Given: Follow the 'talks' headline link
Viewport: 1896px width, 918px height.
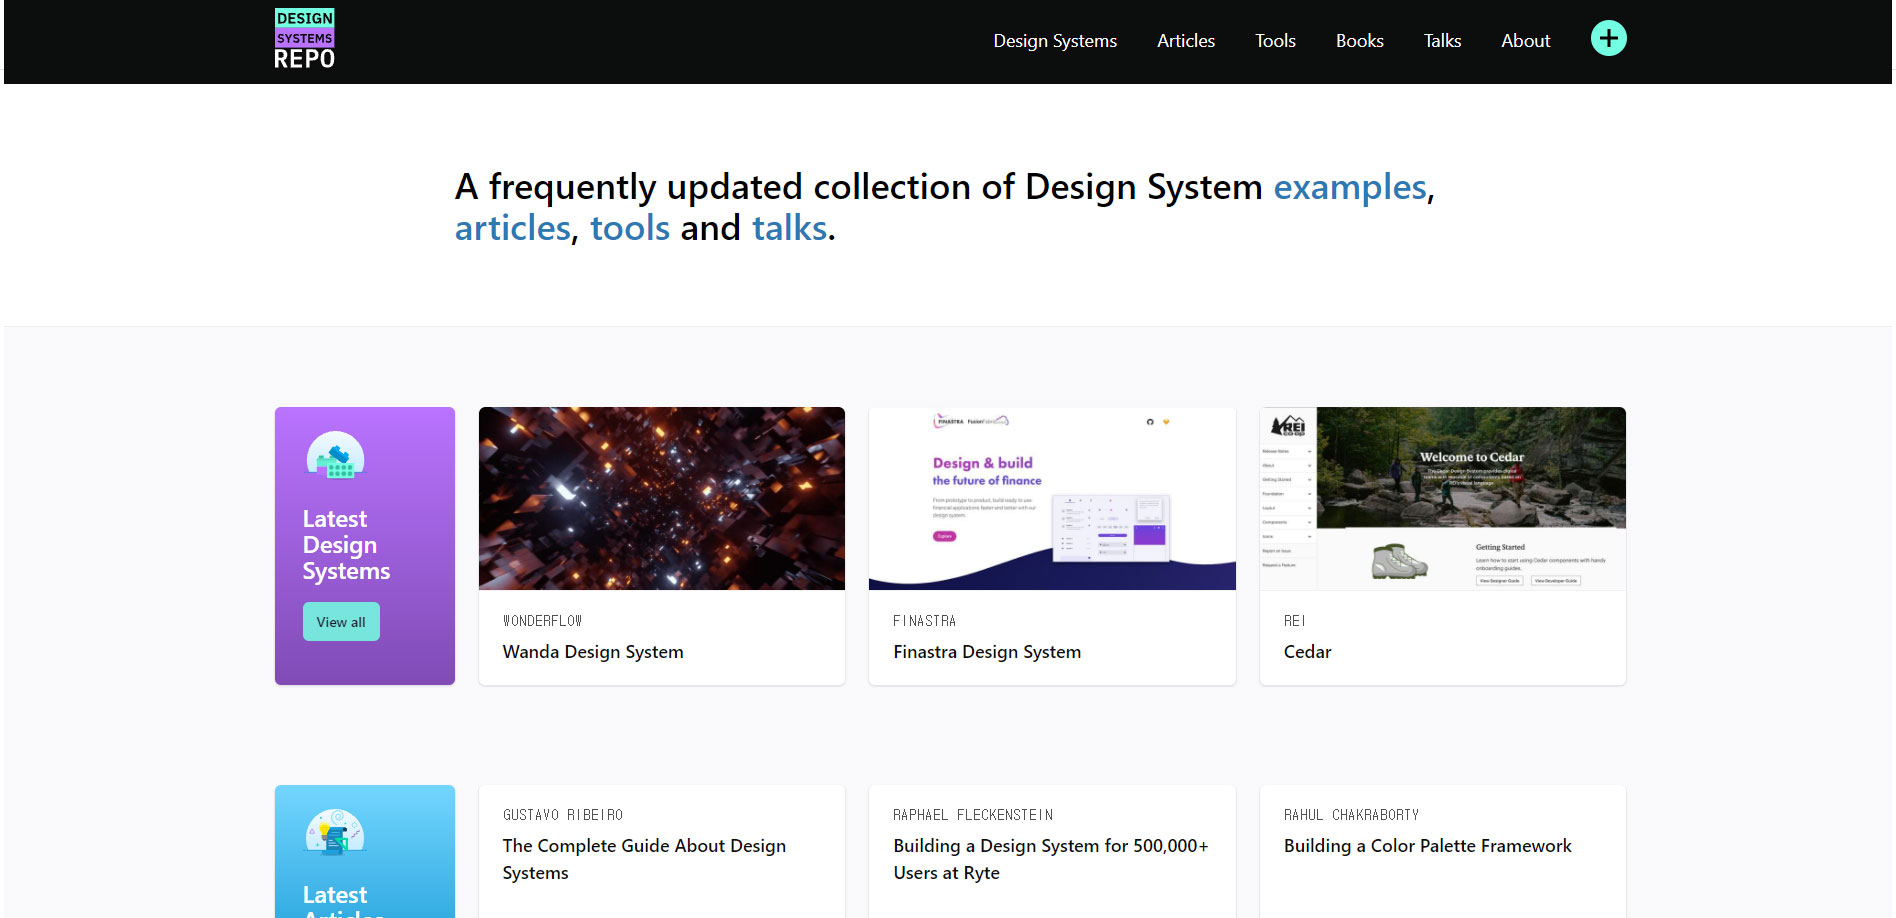Looking at the screenshot, I should pos(789,229).
